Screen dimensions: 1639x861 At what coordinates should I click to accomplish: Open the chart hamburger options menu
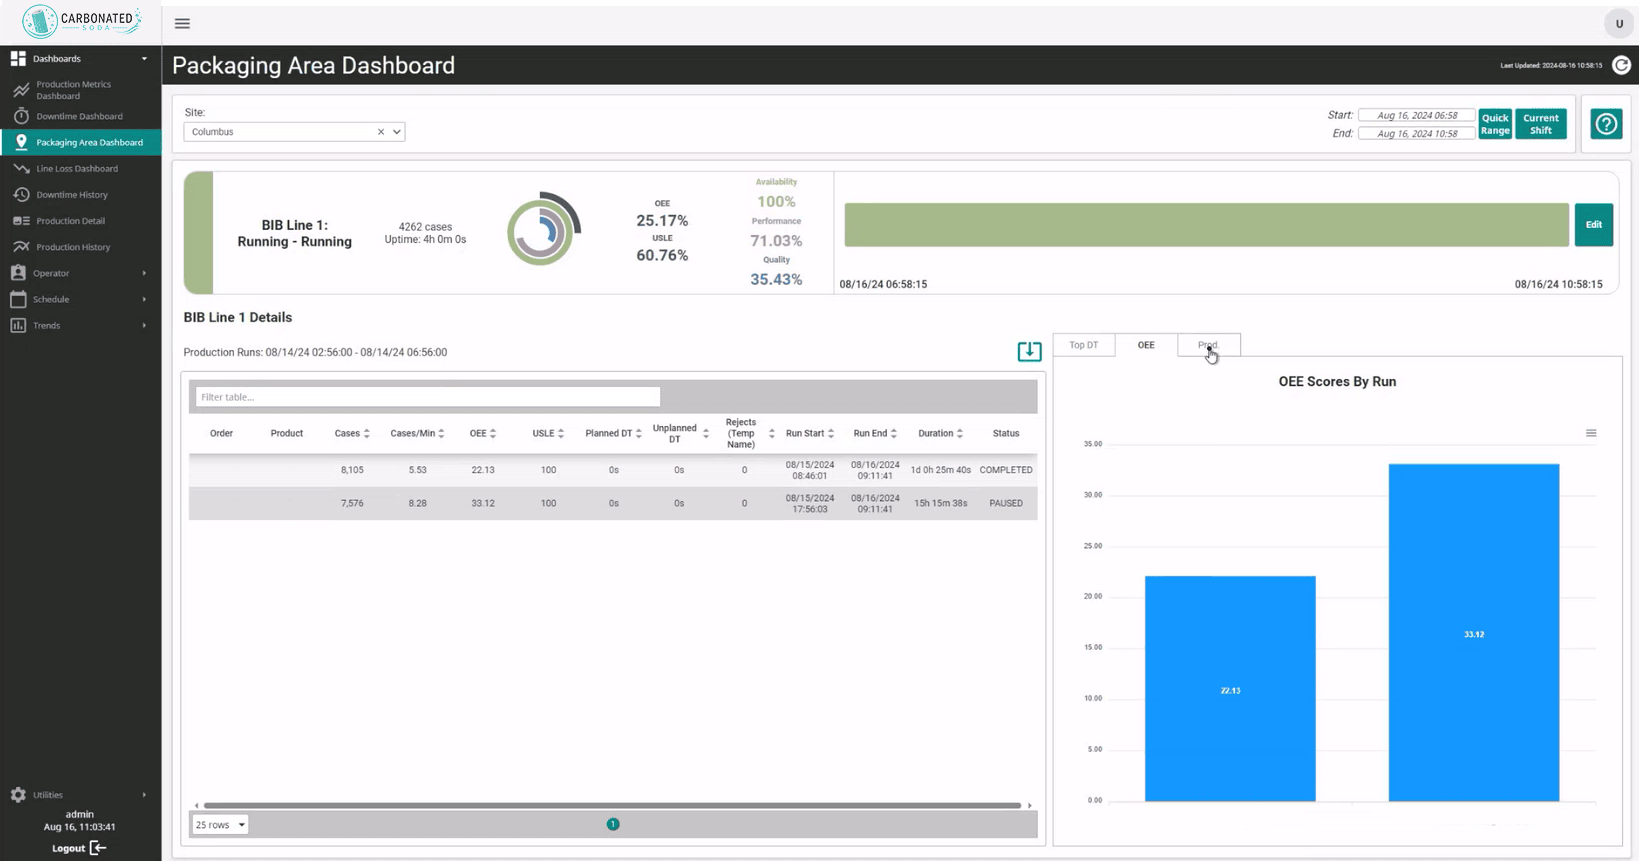point(1591,433)
